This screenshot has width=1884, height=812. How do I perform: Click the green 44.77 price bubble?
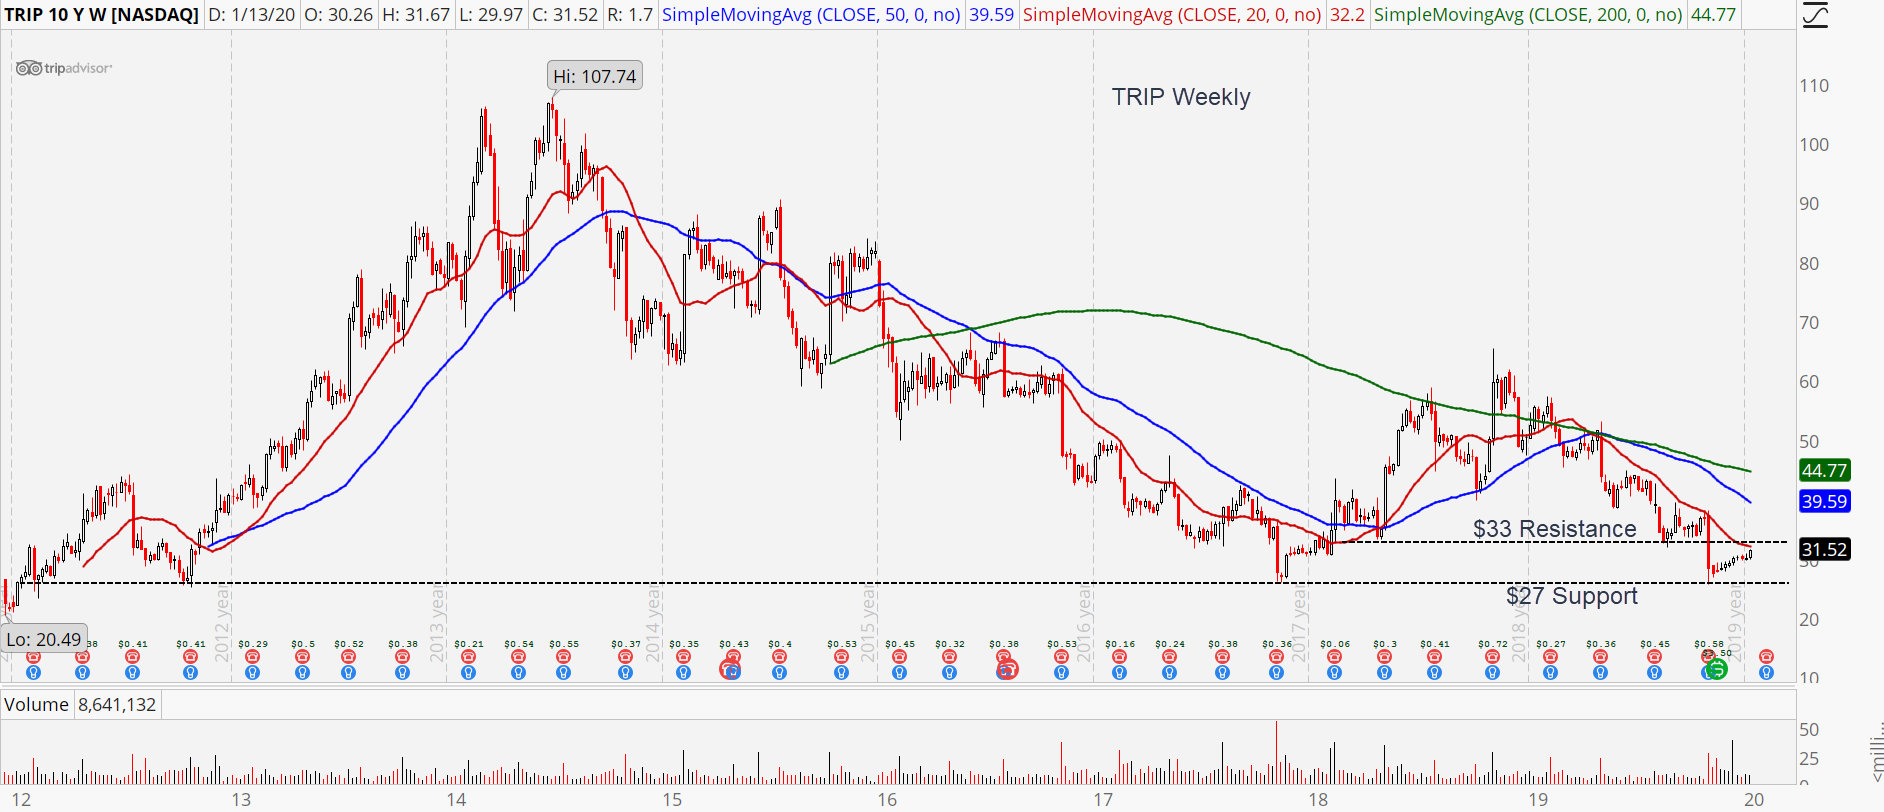coord(1824,470)
